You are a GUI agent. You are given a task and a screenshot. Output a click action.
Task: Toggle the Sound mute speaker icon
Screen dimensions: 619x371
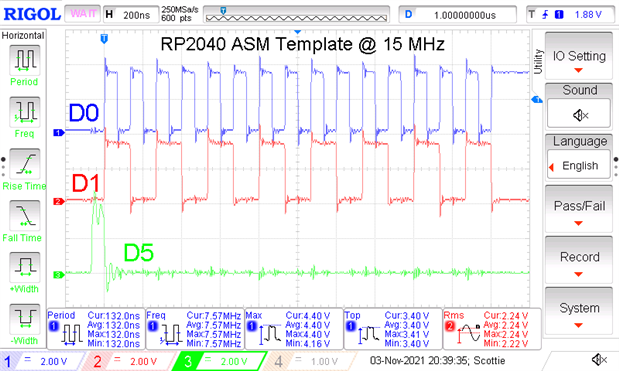[x=579, y=115]
